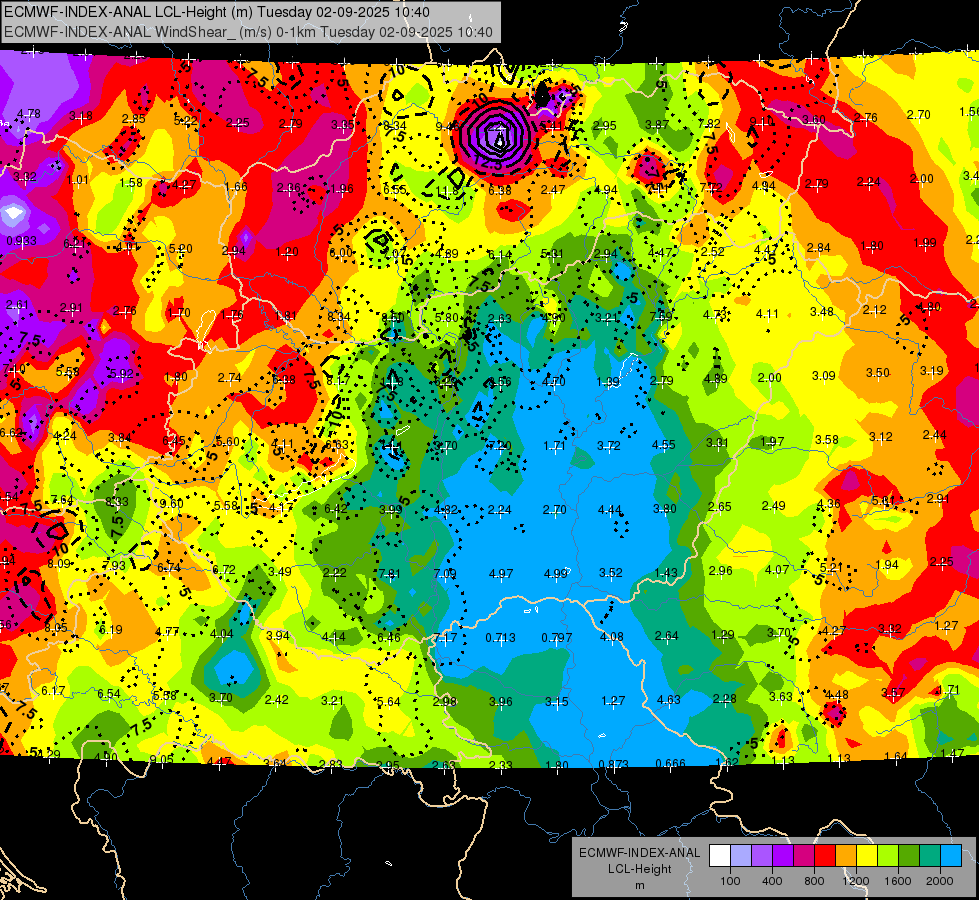The width and height of the screenshot is (979, 900).
Task: Click the lime yellow-green legend swatch
Action: pos(887,856)
